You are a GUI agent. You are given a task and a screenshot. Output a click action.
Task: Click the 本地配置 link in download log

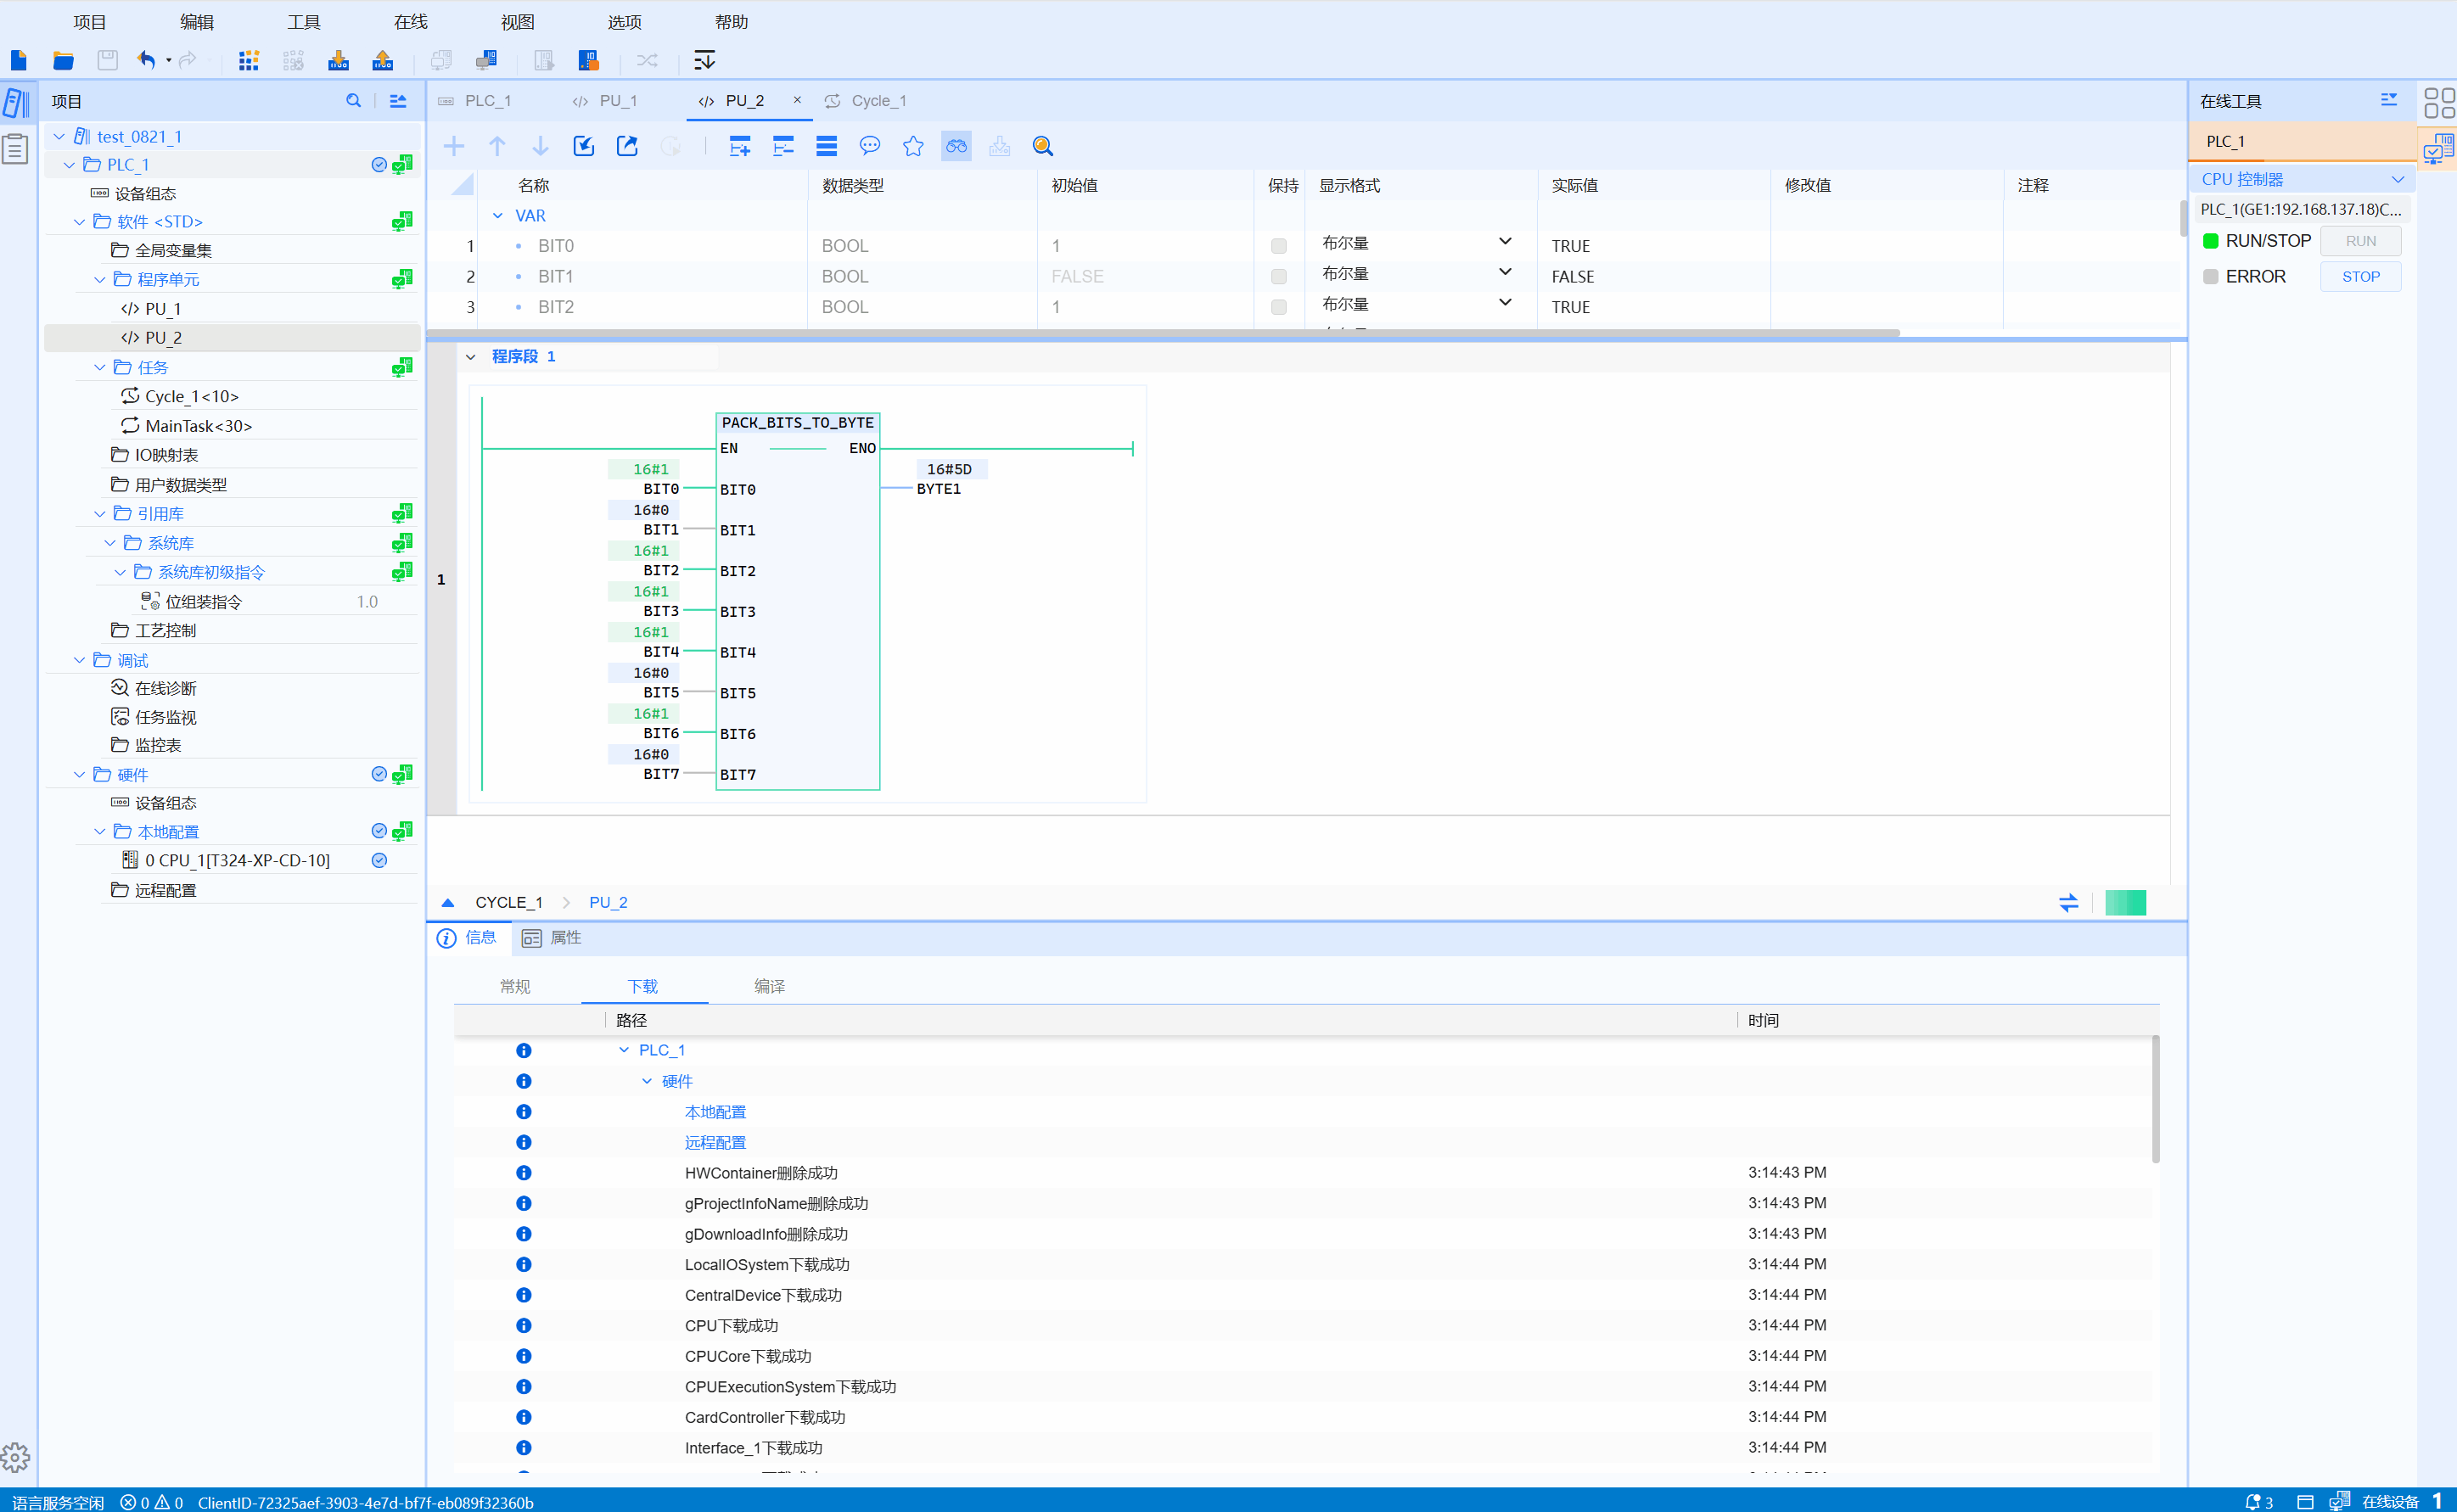pos(715,1112)
